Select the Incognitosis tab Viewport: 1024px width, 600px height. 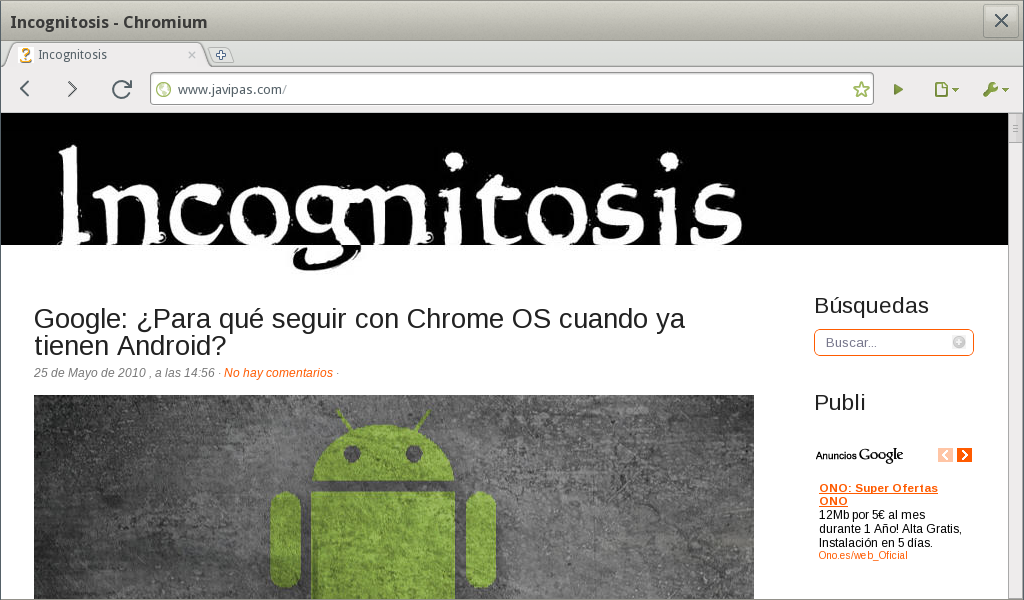point(106,55)
